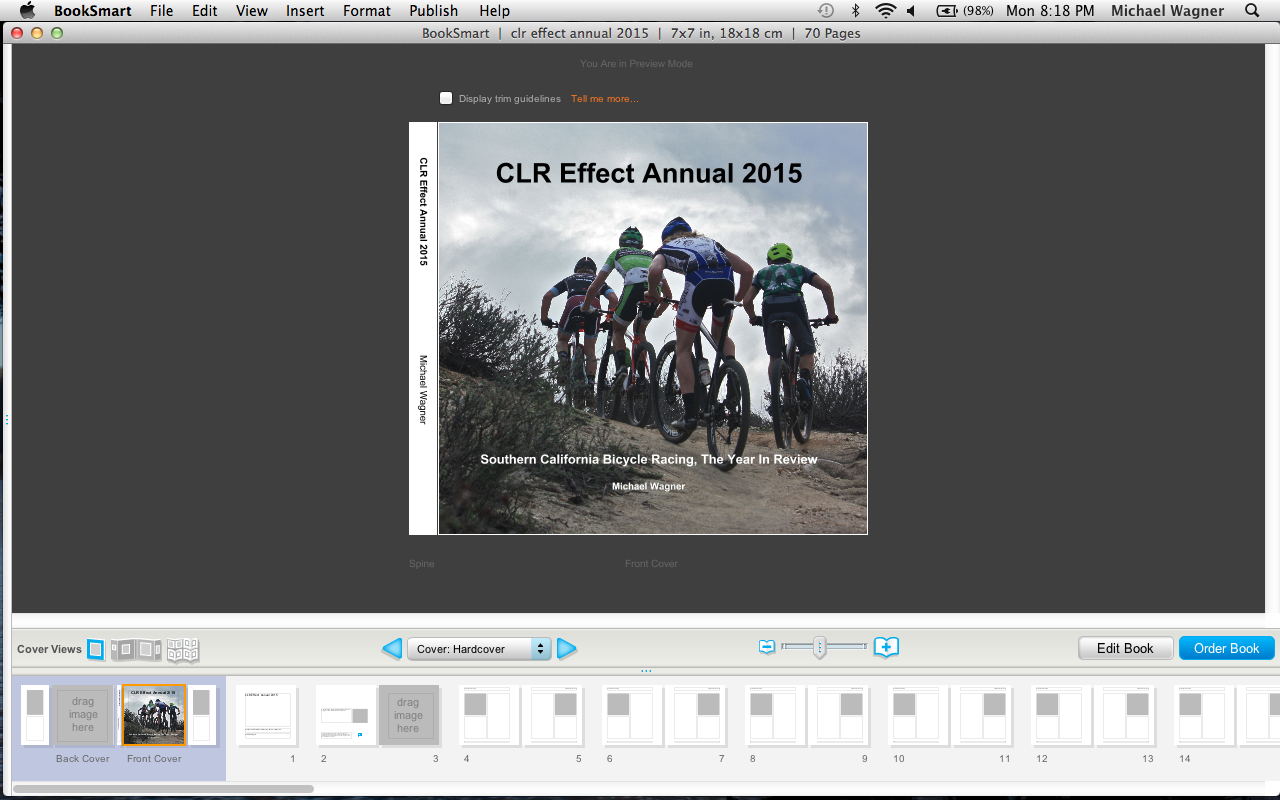This screenshot has height=800, width=1280.
Task: Select the page 3 thumbnail
Action: pos(409,715)
